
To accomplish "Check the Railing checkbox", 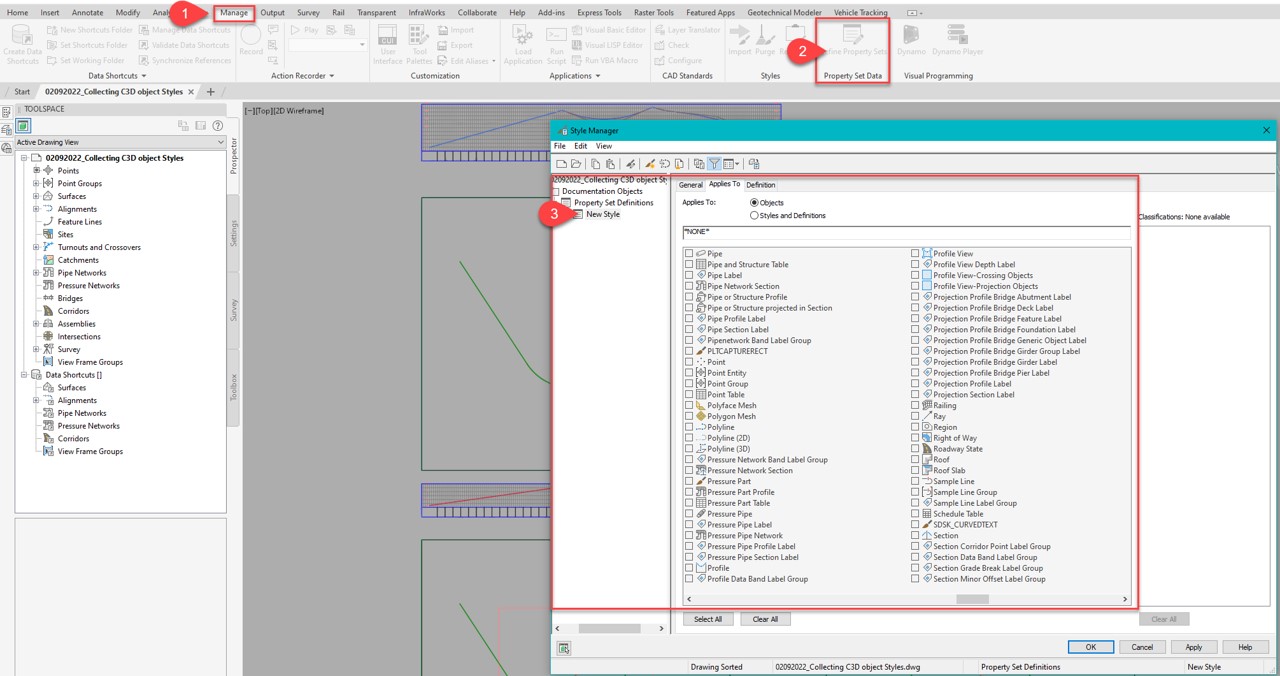I will point(915,405).
